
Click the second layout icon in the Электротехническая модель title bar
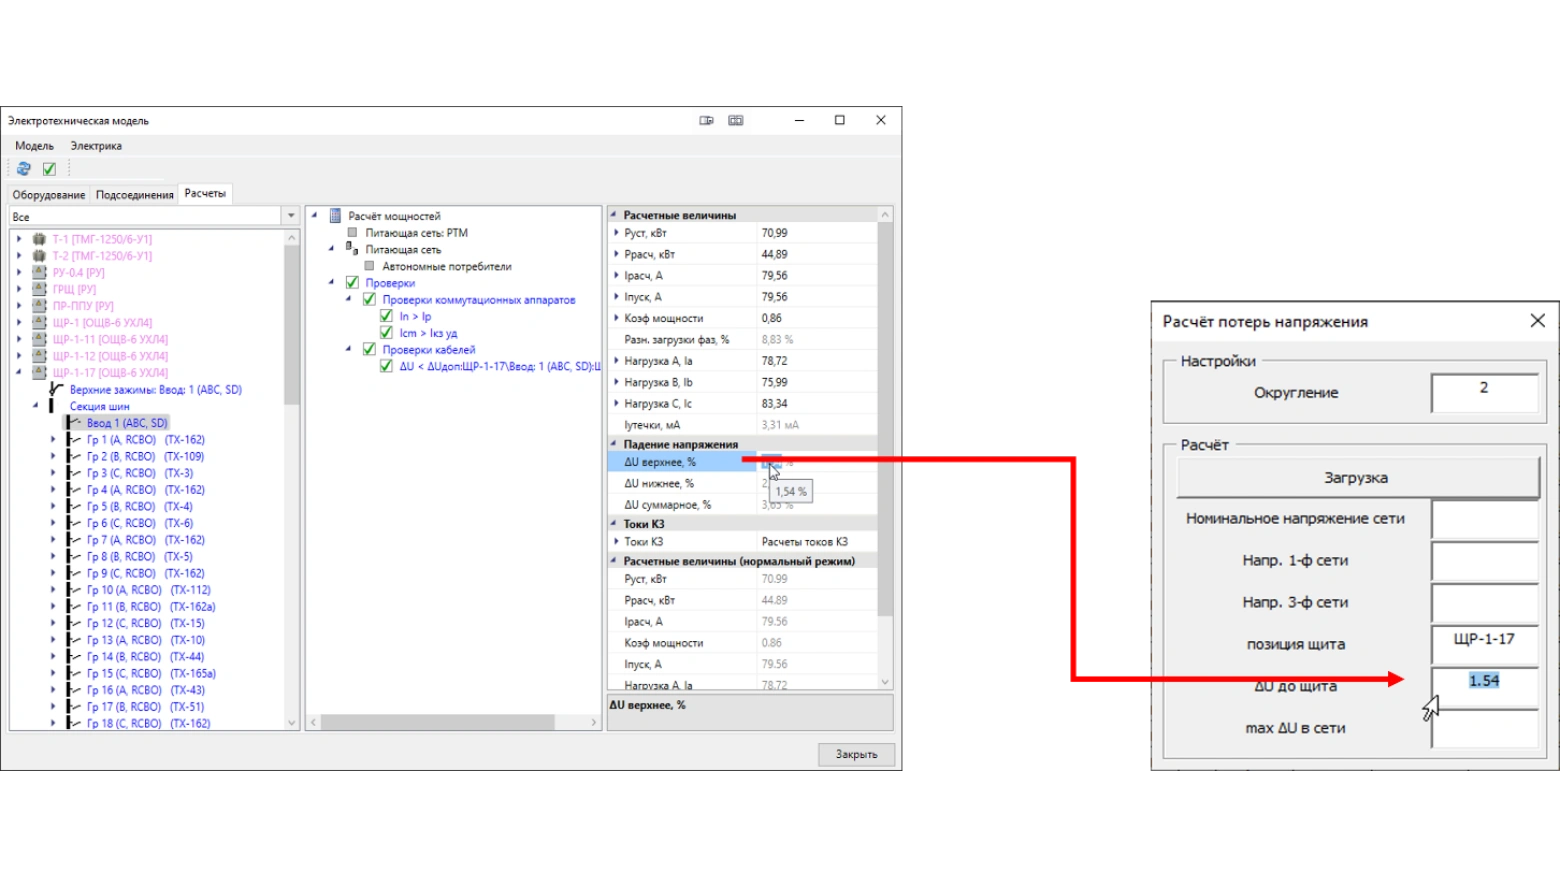pos(736,120)
